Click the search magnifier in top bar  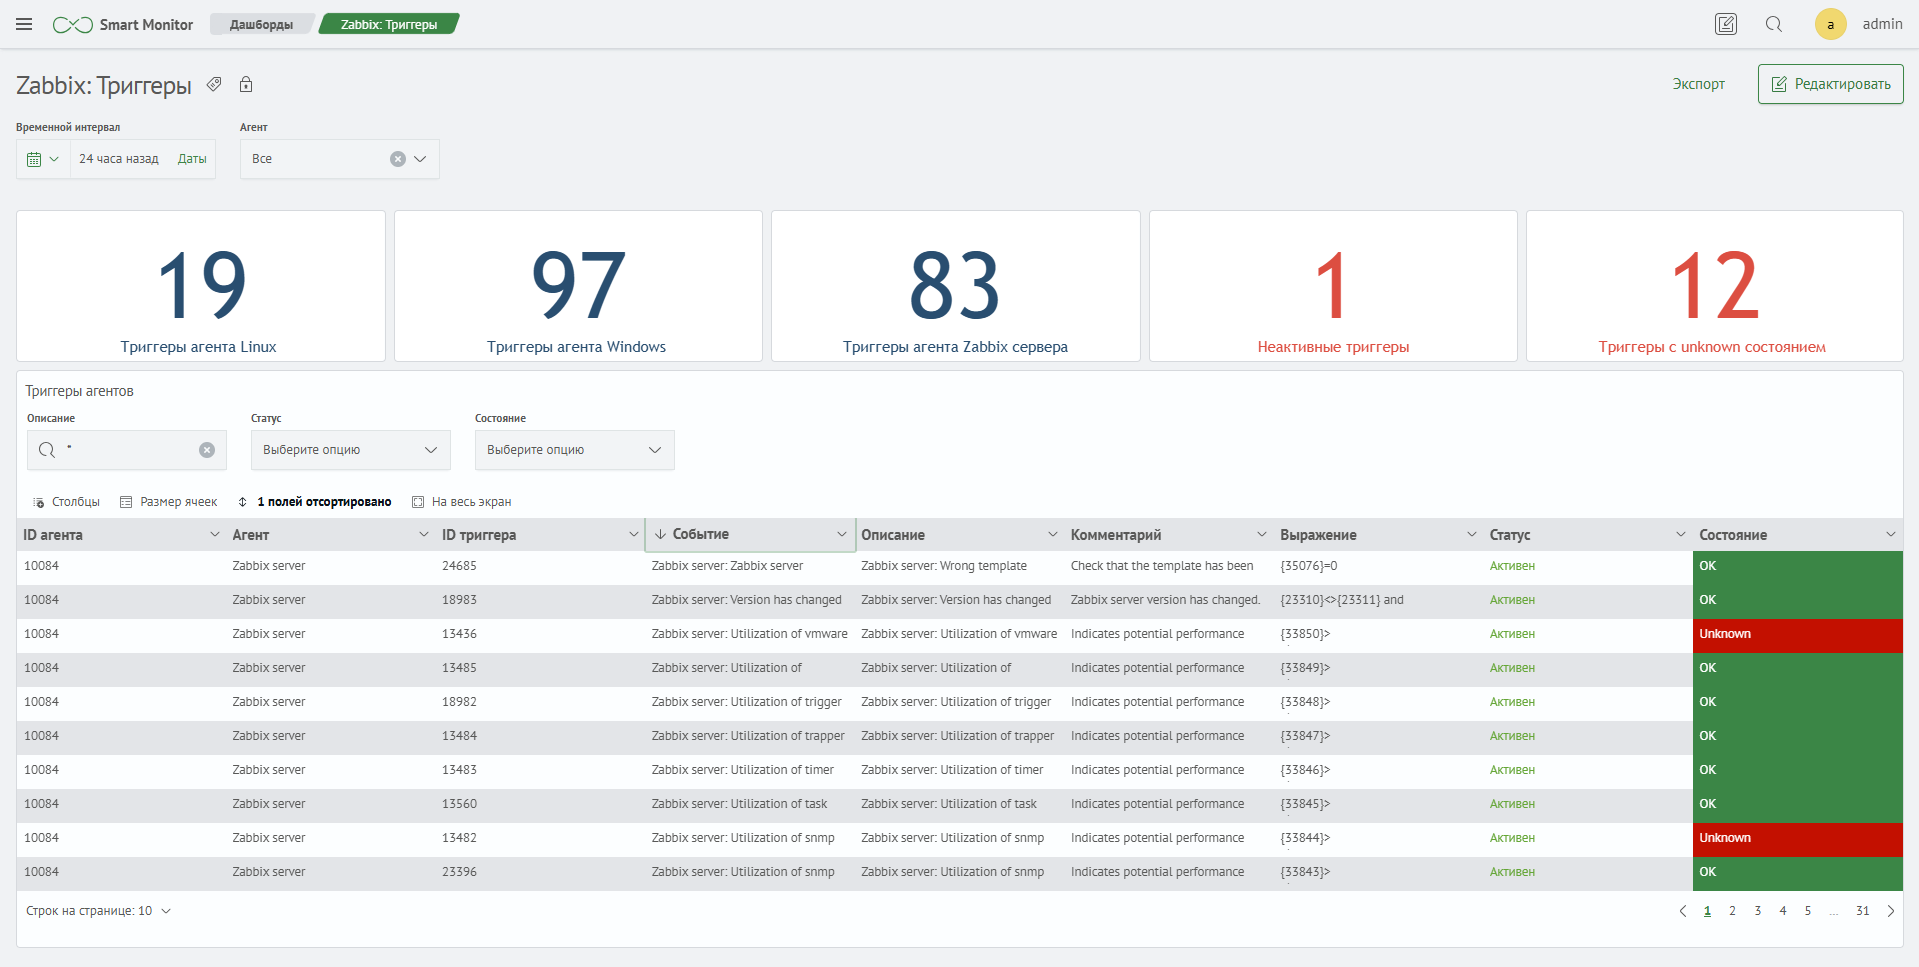pos(1773,24)
